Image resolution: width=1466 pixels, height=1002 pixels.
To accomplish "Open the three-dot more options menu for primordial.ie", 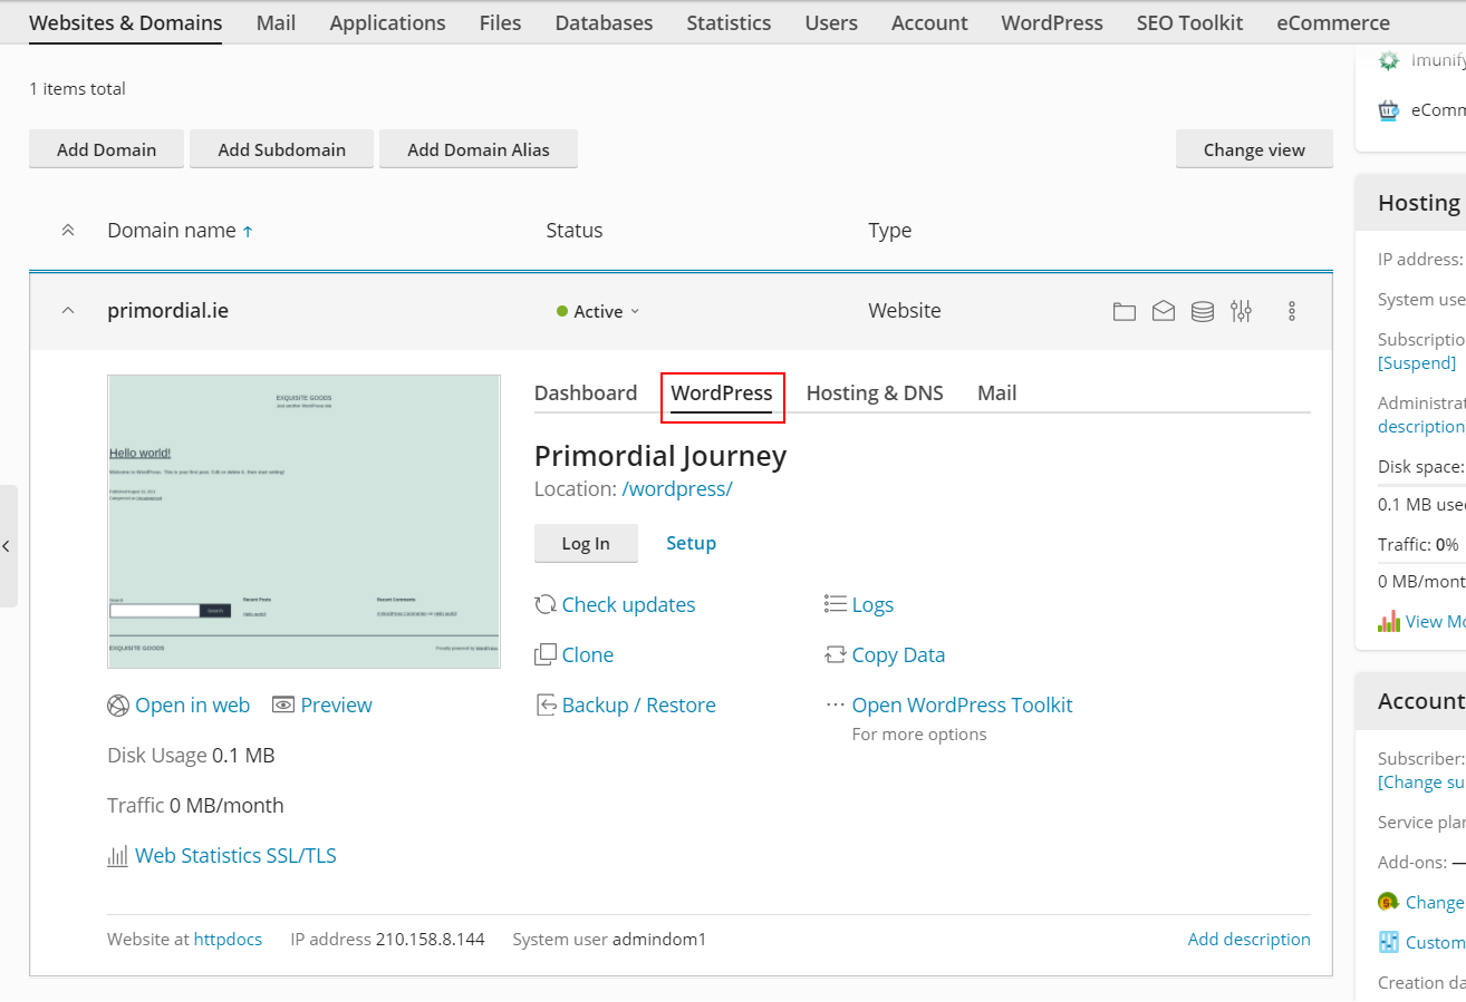I will [1292, 311].
